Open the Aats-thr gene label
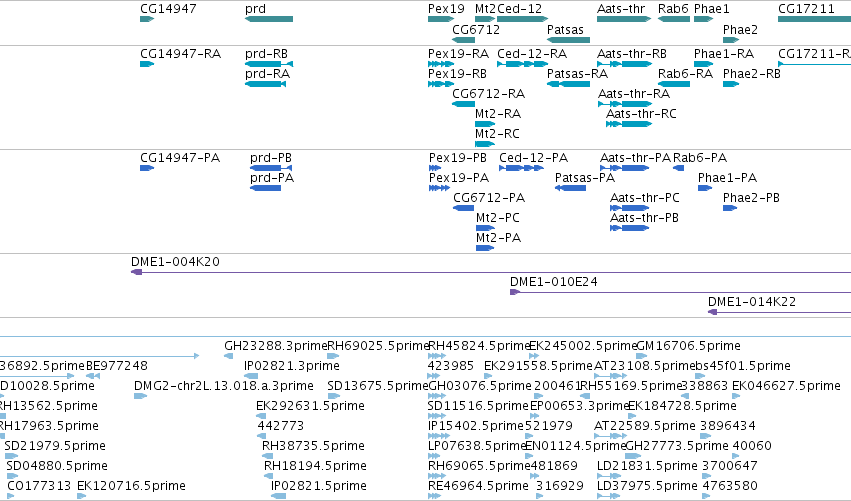The image size is (851, 501). pyautogui.click(x=621, y=9)
